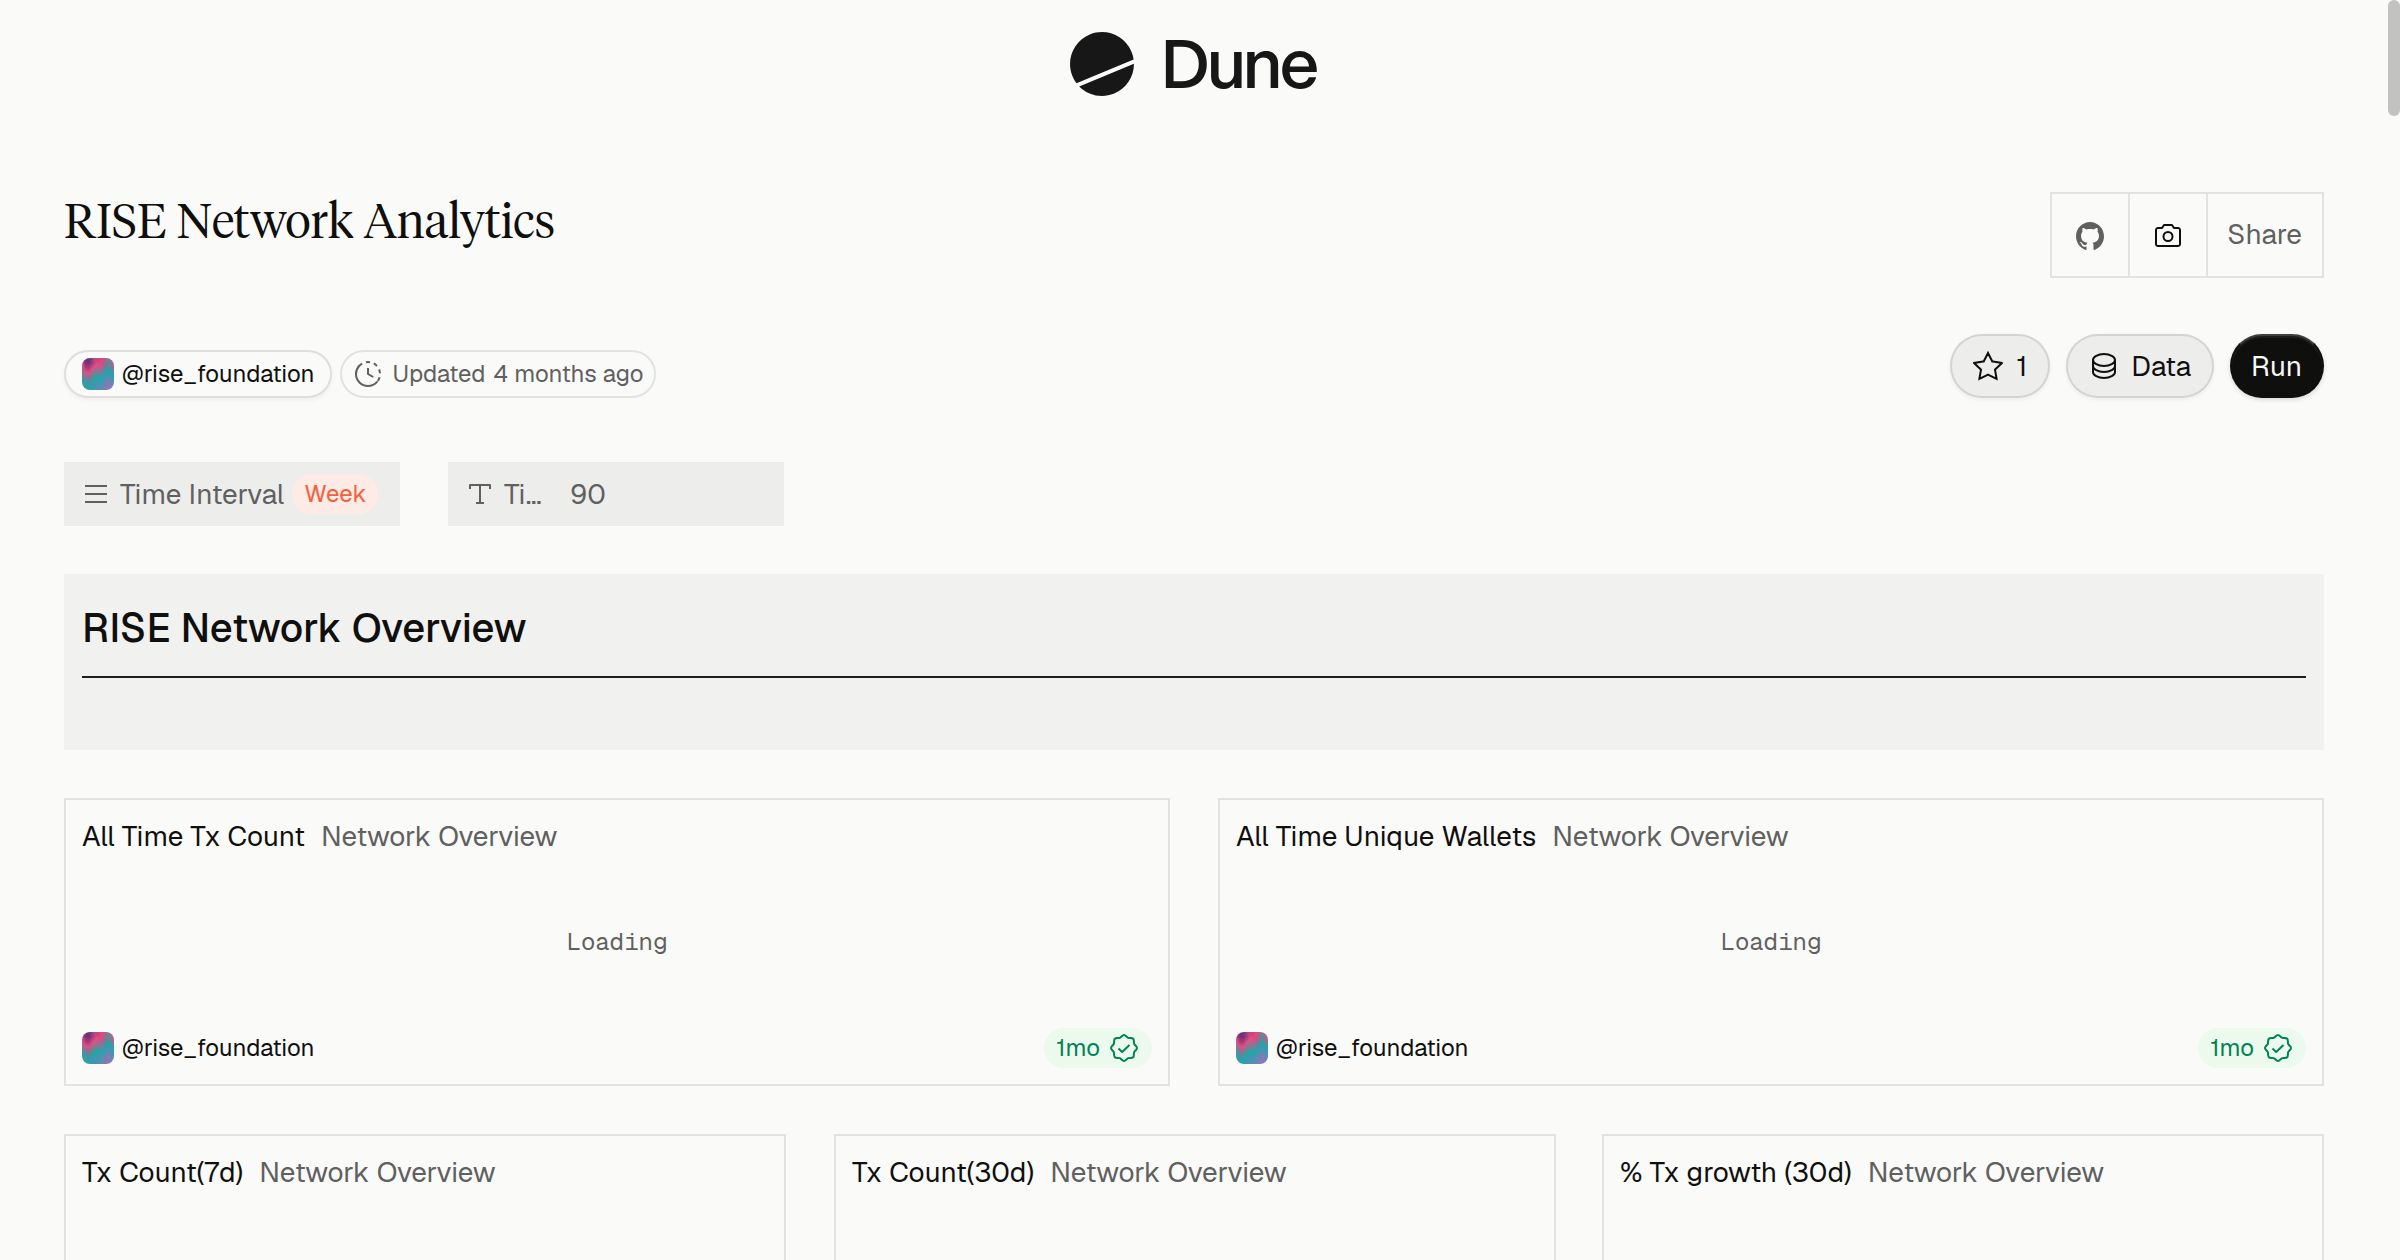The image size is (2400, 1260).
Task: Click @rise_foundation under All Time Unique Wallets
Action: [1352, 1048]
